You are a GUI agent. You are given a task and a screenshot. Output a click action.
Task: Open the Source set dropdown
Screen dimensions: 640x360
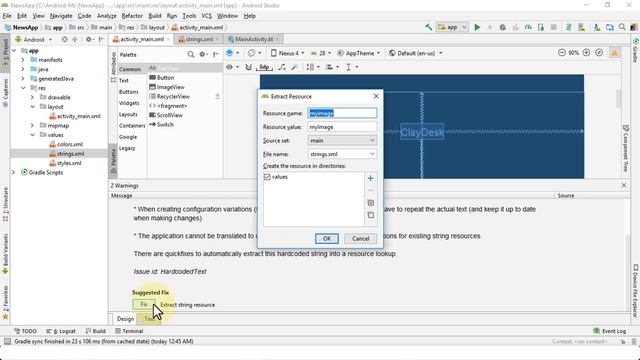click(342, 140)
